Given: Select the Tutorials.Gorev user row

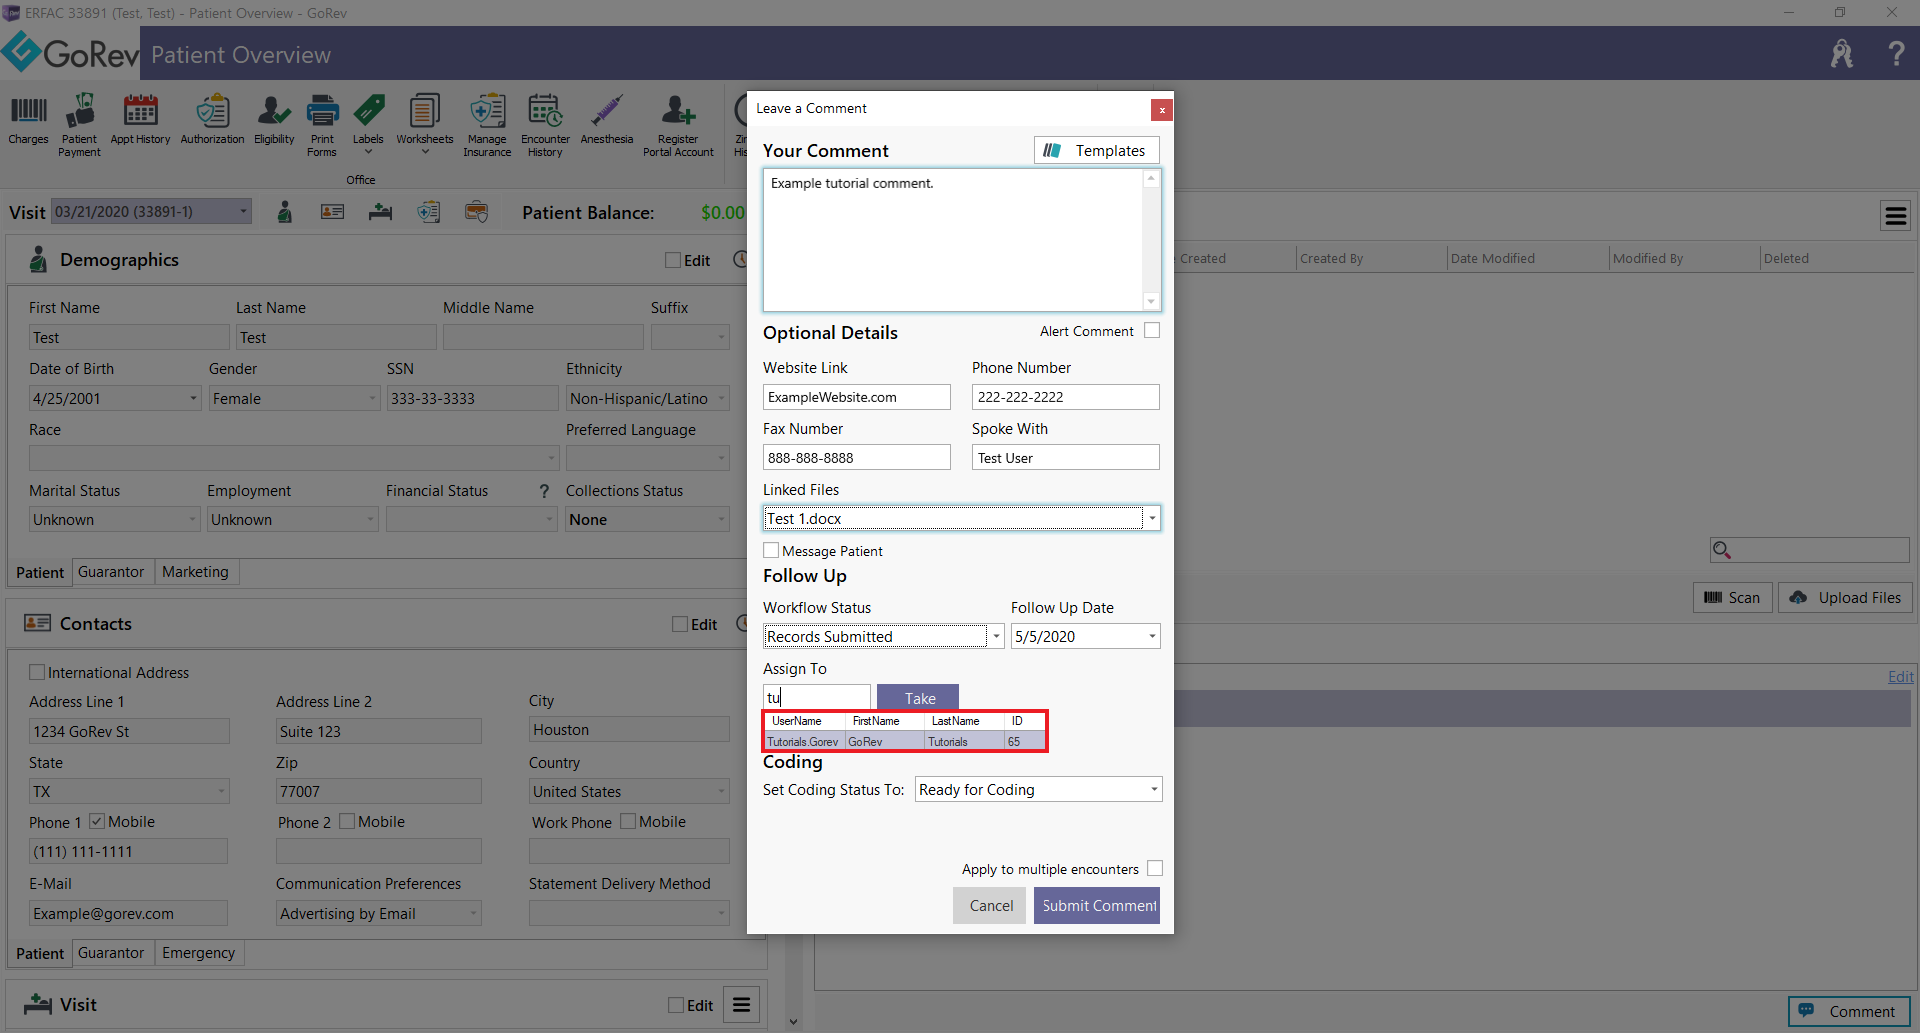Looking at the screenshot, I should [905, 741].
